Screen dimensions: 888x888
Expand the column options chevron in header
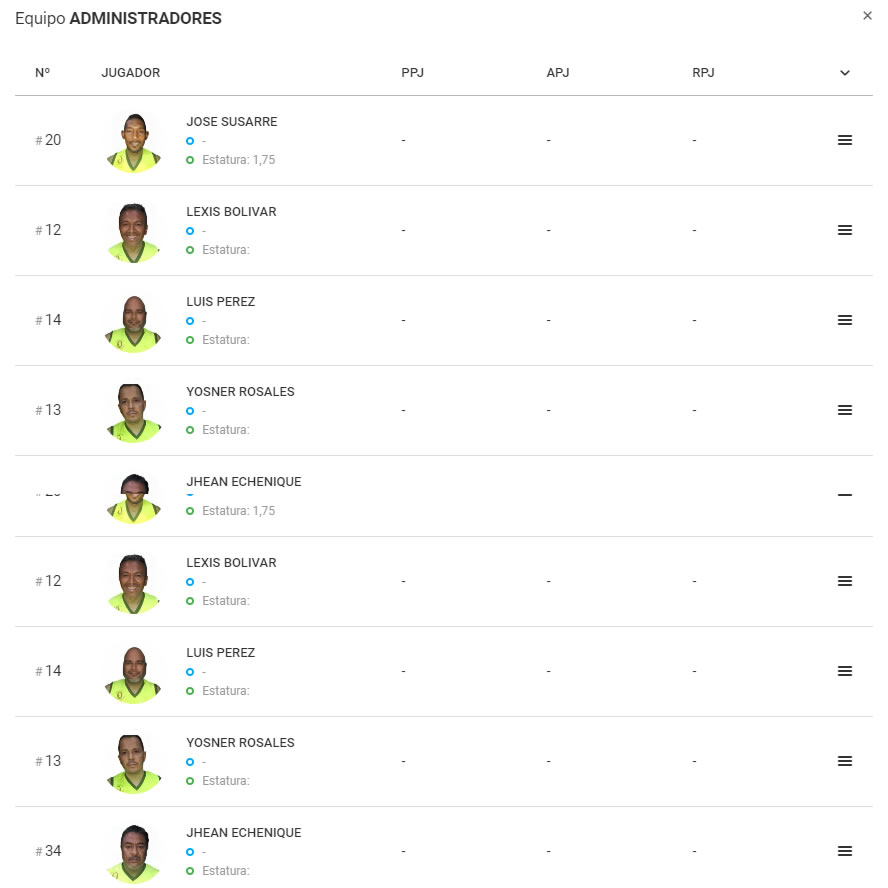[x=844, y=72]
